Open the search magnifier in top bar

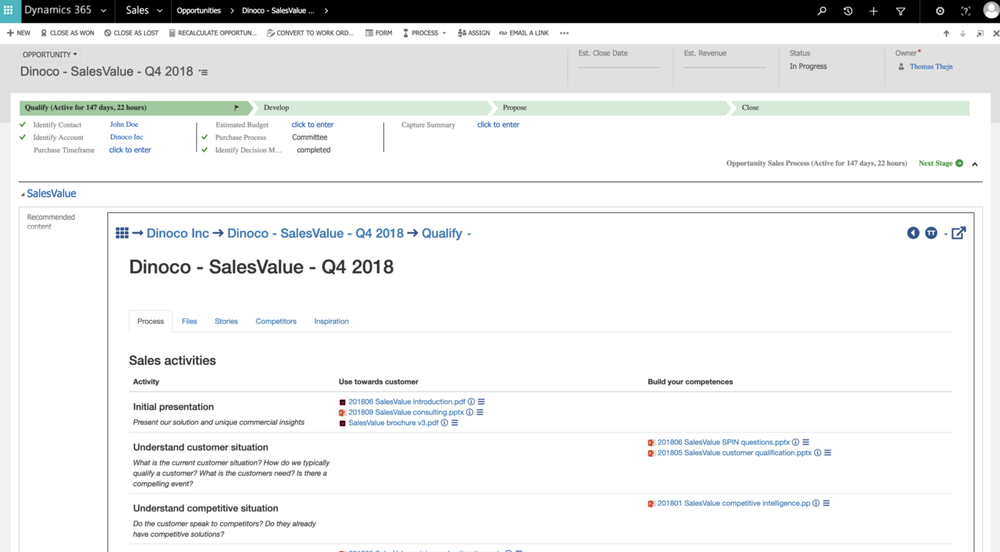click(822, 11)
